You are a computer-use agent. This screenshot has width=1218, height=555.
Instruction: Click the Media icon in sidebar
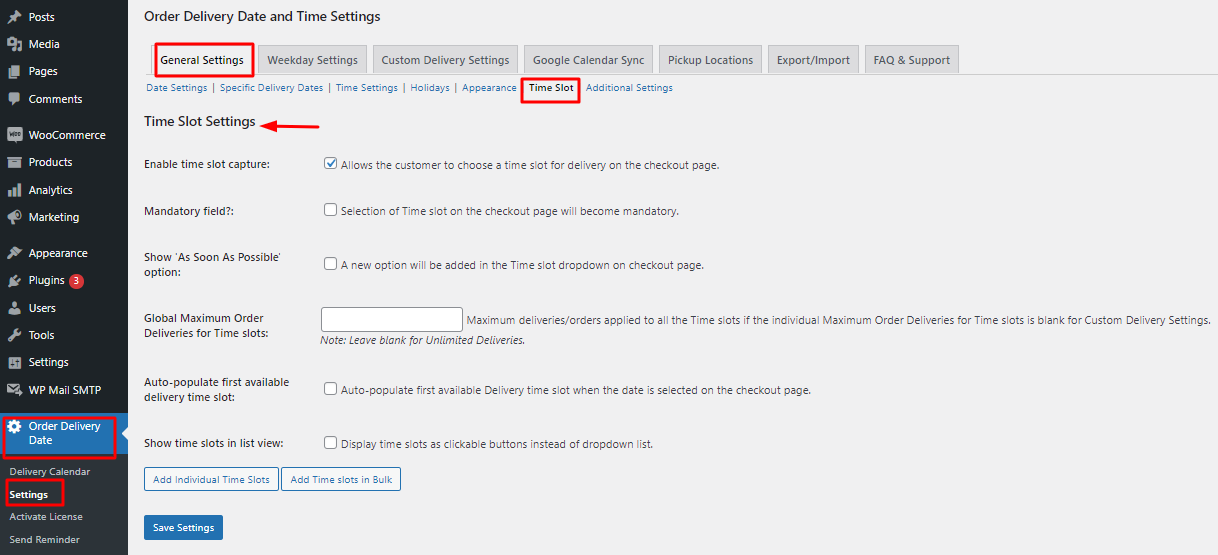tap(14, 44)
